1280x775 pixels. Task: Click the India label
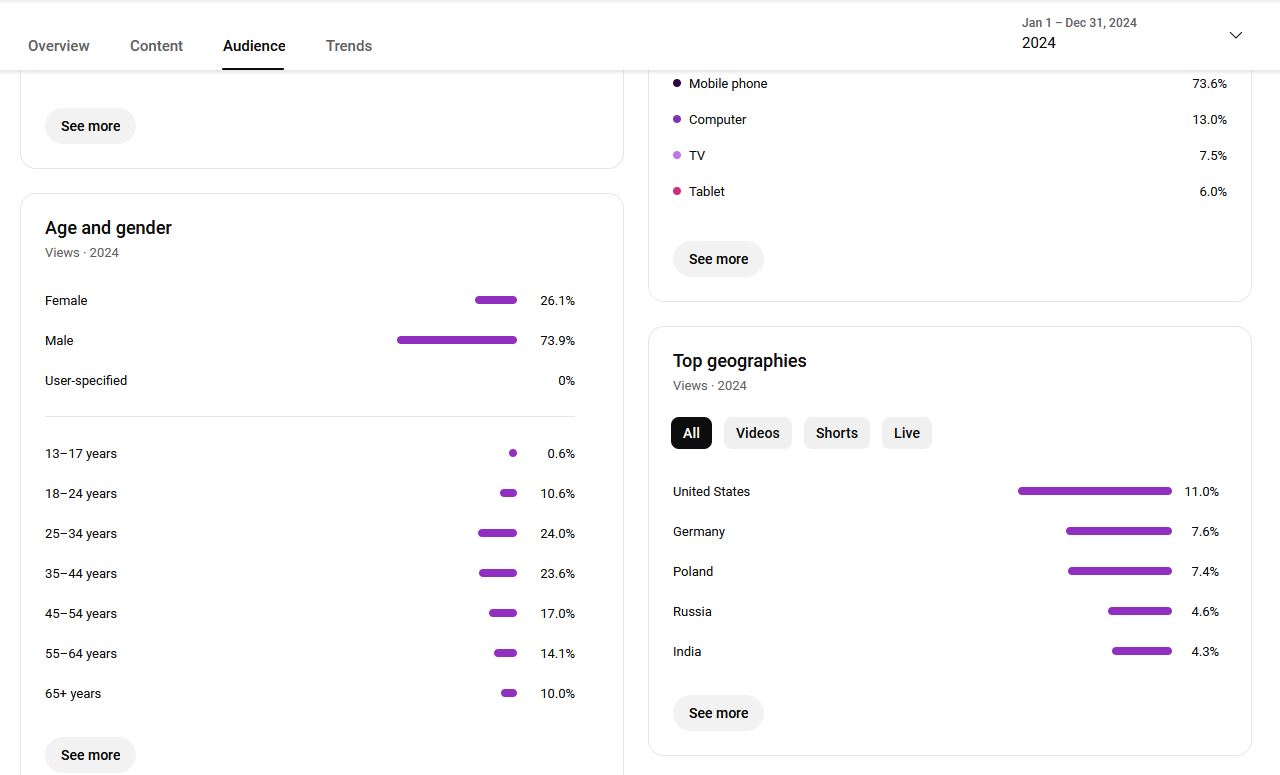click(687, 652)
